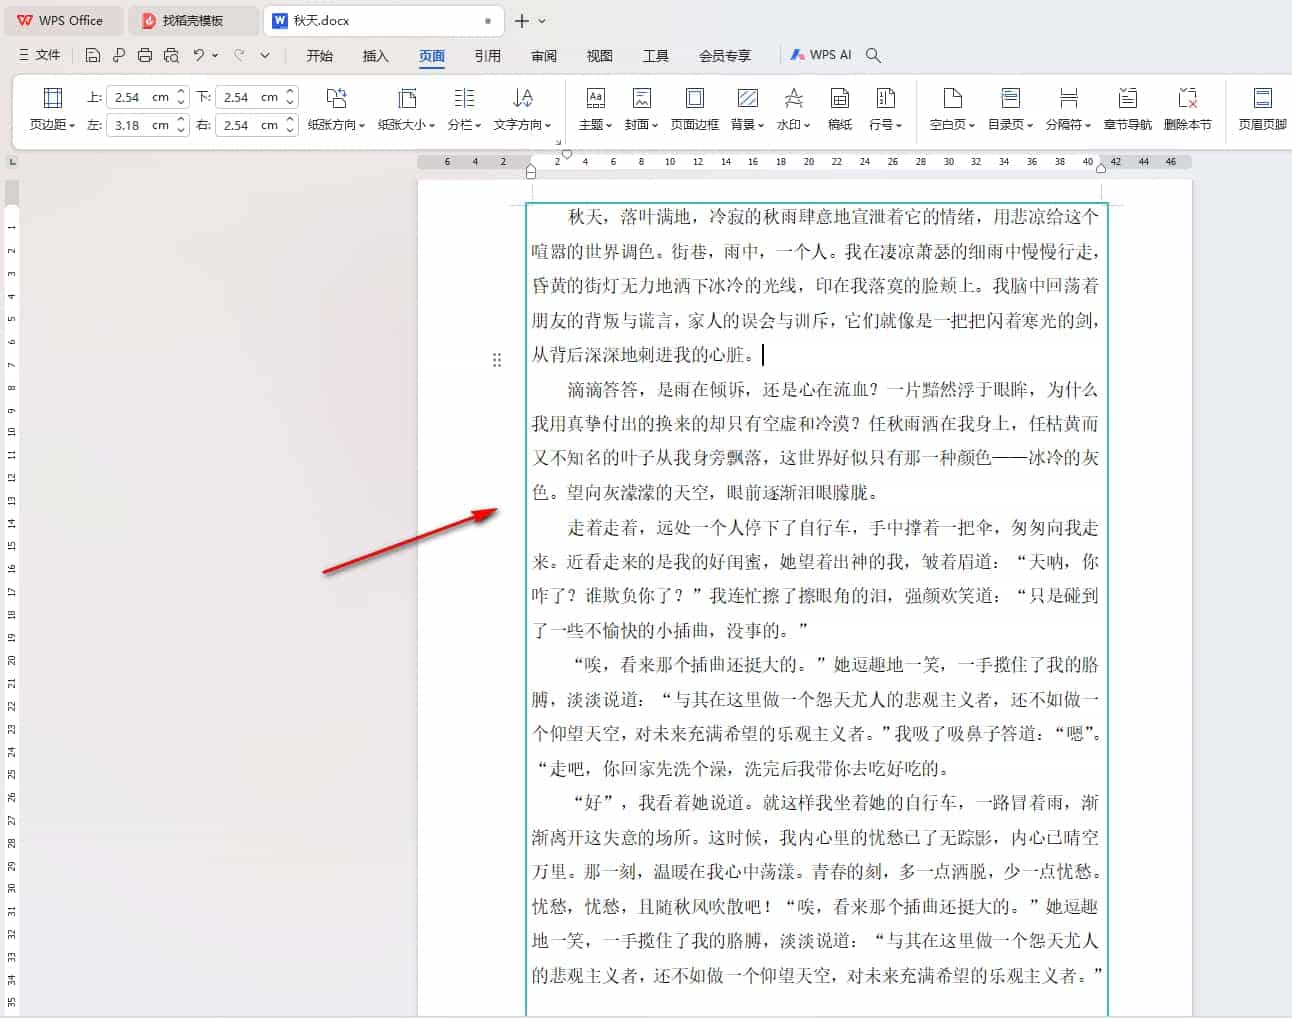Click the top margin input field

coord(139,97)
